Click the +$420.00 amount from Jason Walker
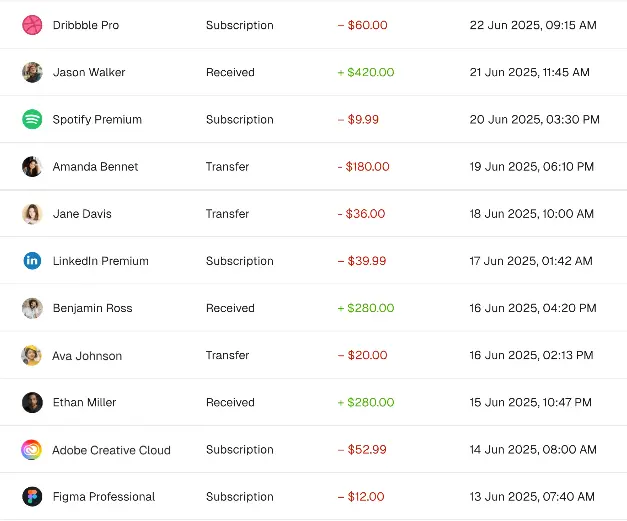627x521 pixels. pyautogui.click(x=366, y=72)
